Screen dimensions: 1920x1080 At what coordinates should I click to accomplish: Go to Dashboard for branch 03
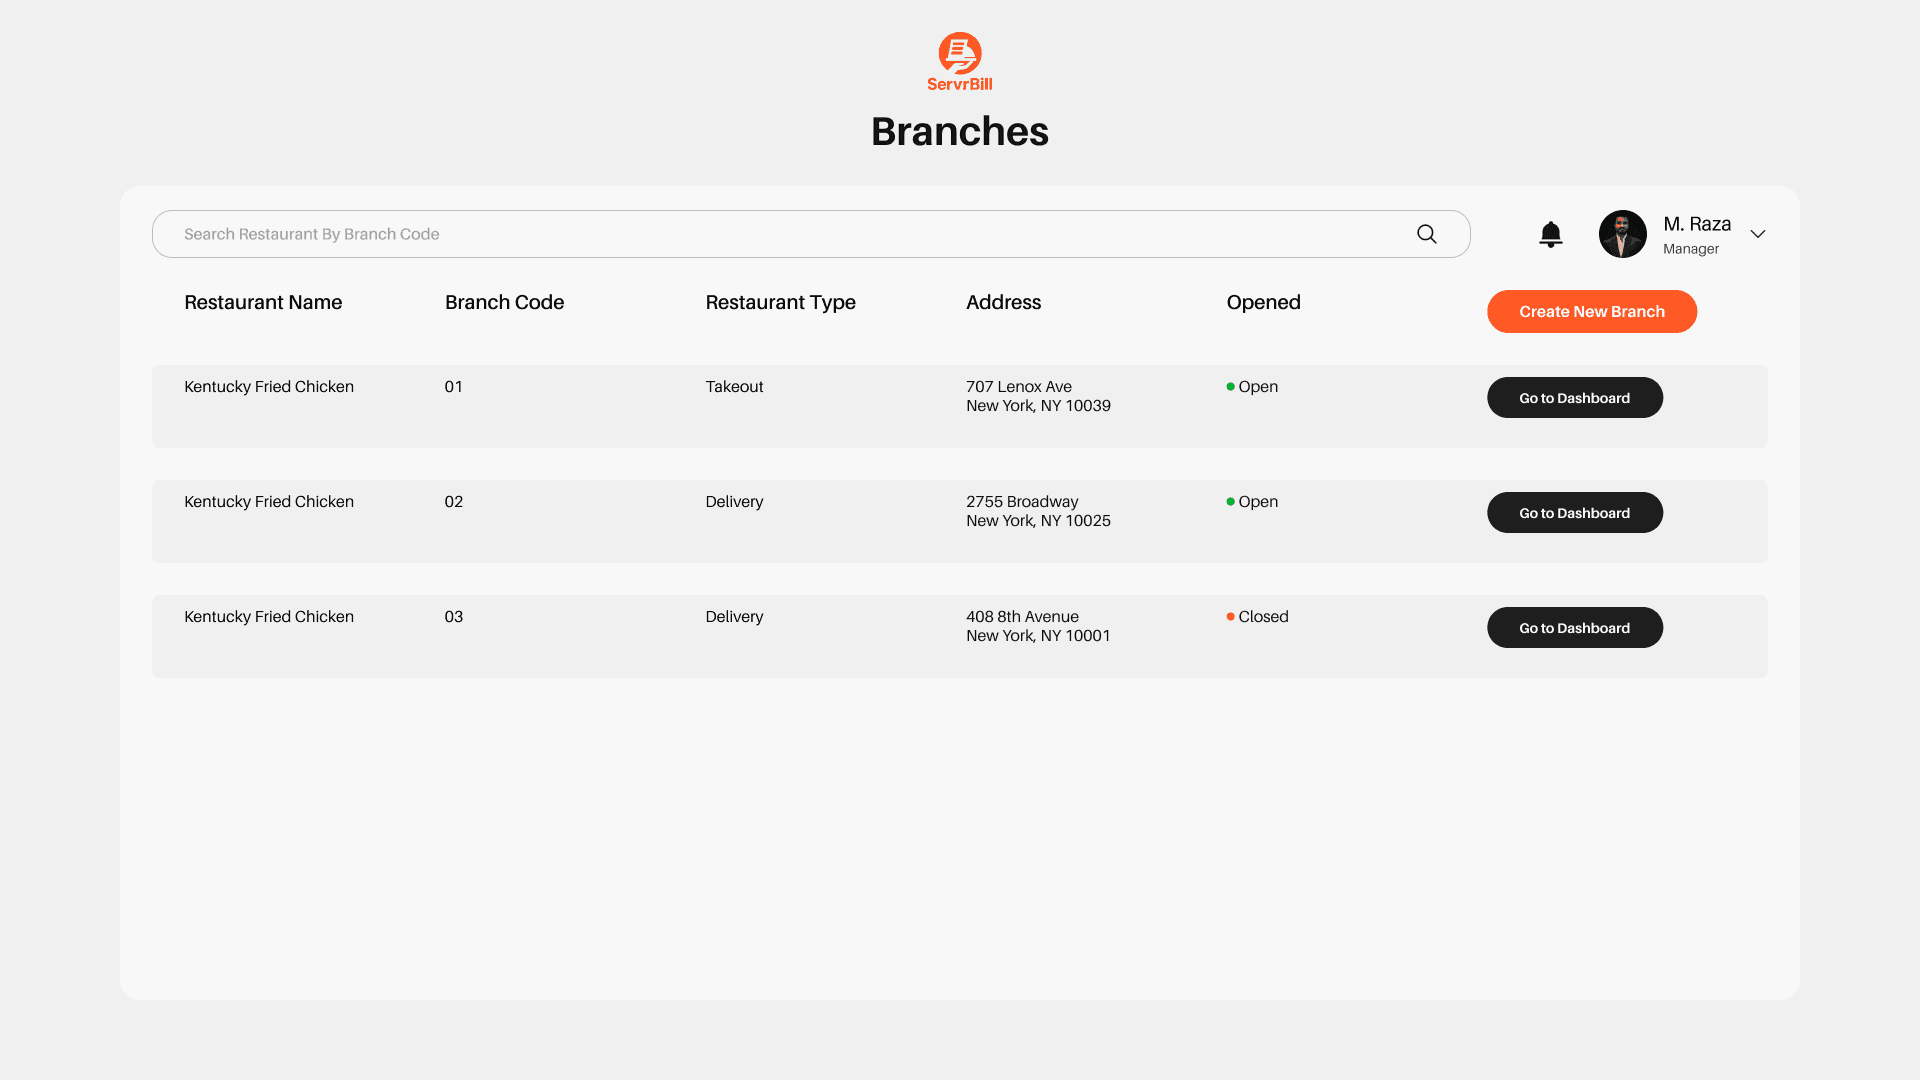coord(1574,628)
